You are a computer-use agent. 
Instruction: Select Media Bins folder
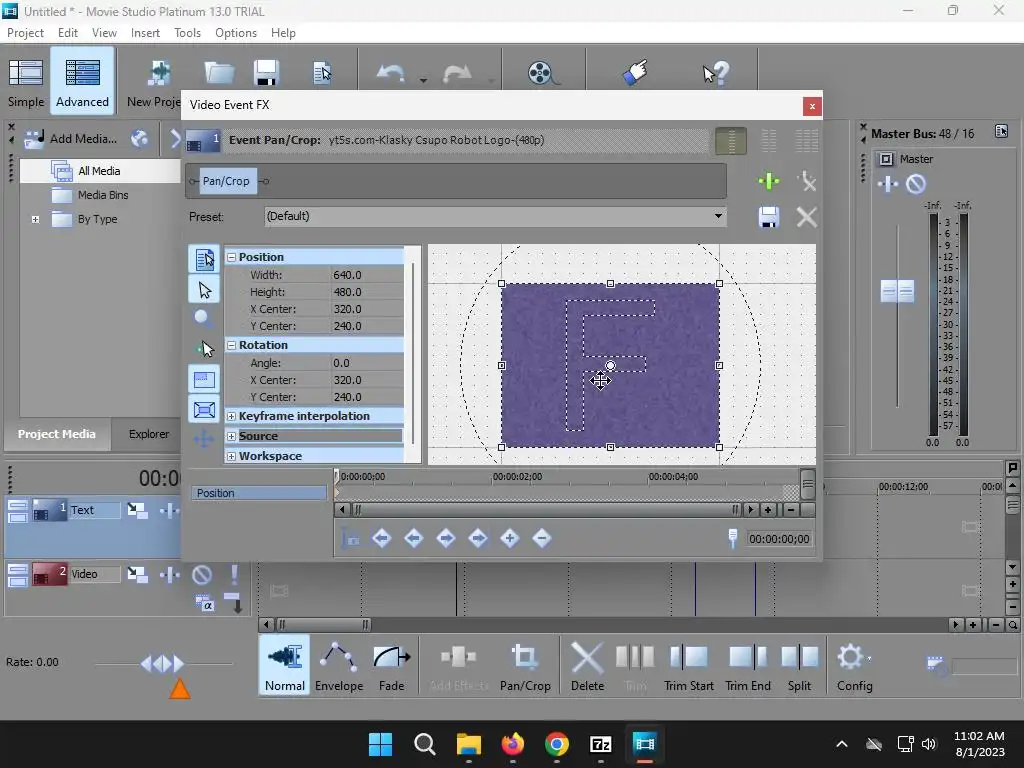pos(103,195)
